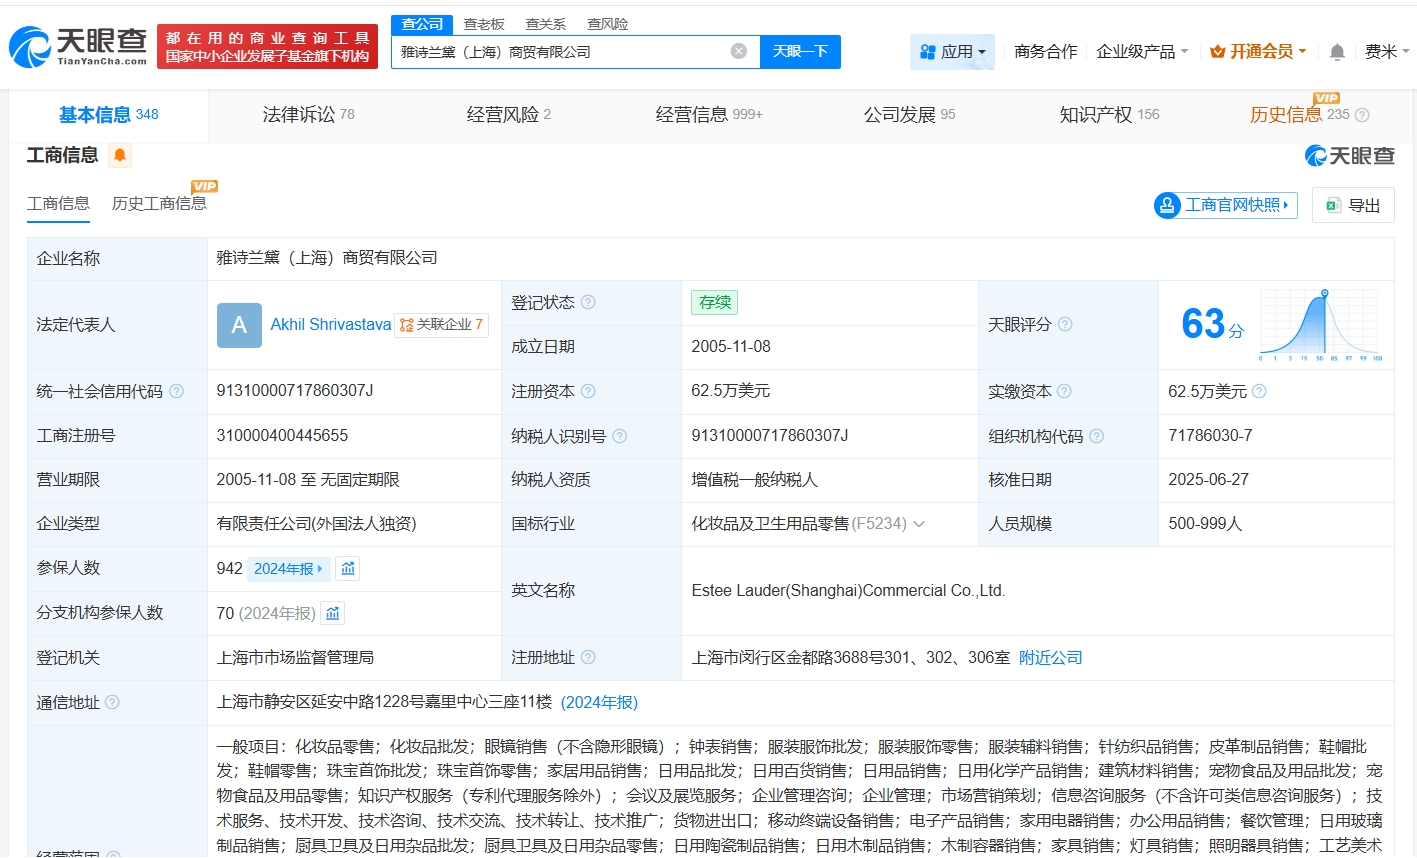
Task: Open notifications via the bell icon
Action: coord(1336,51)
